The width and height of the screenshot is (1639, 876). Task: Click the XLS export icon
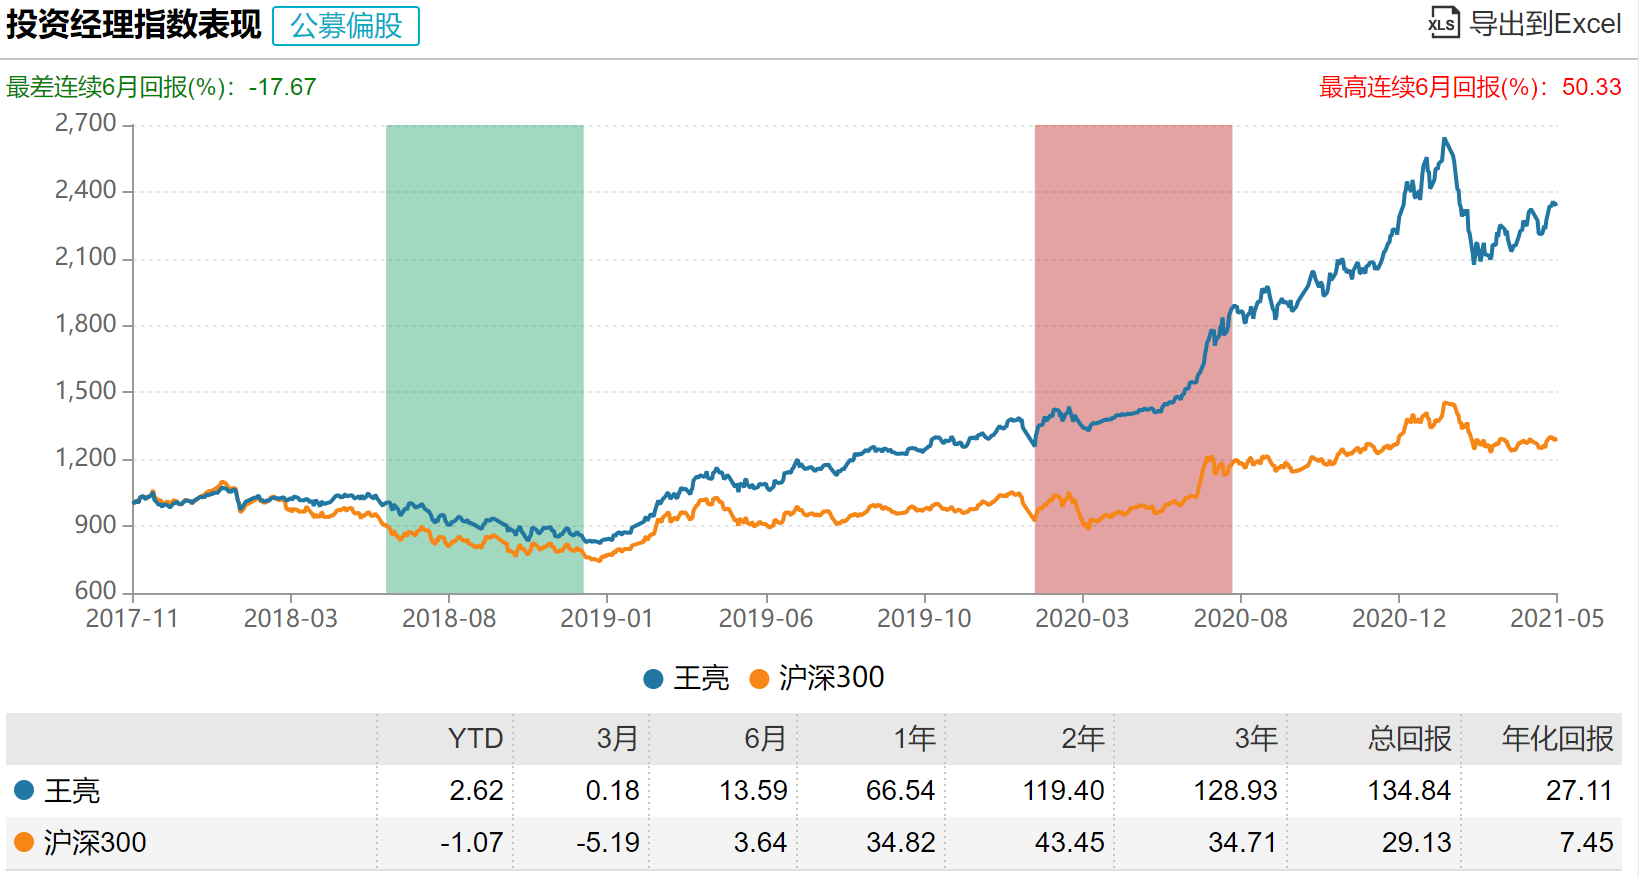click(1443, 23)
